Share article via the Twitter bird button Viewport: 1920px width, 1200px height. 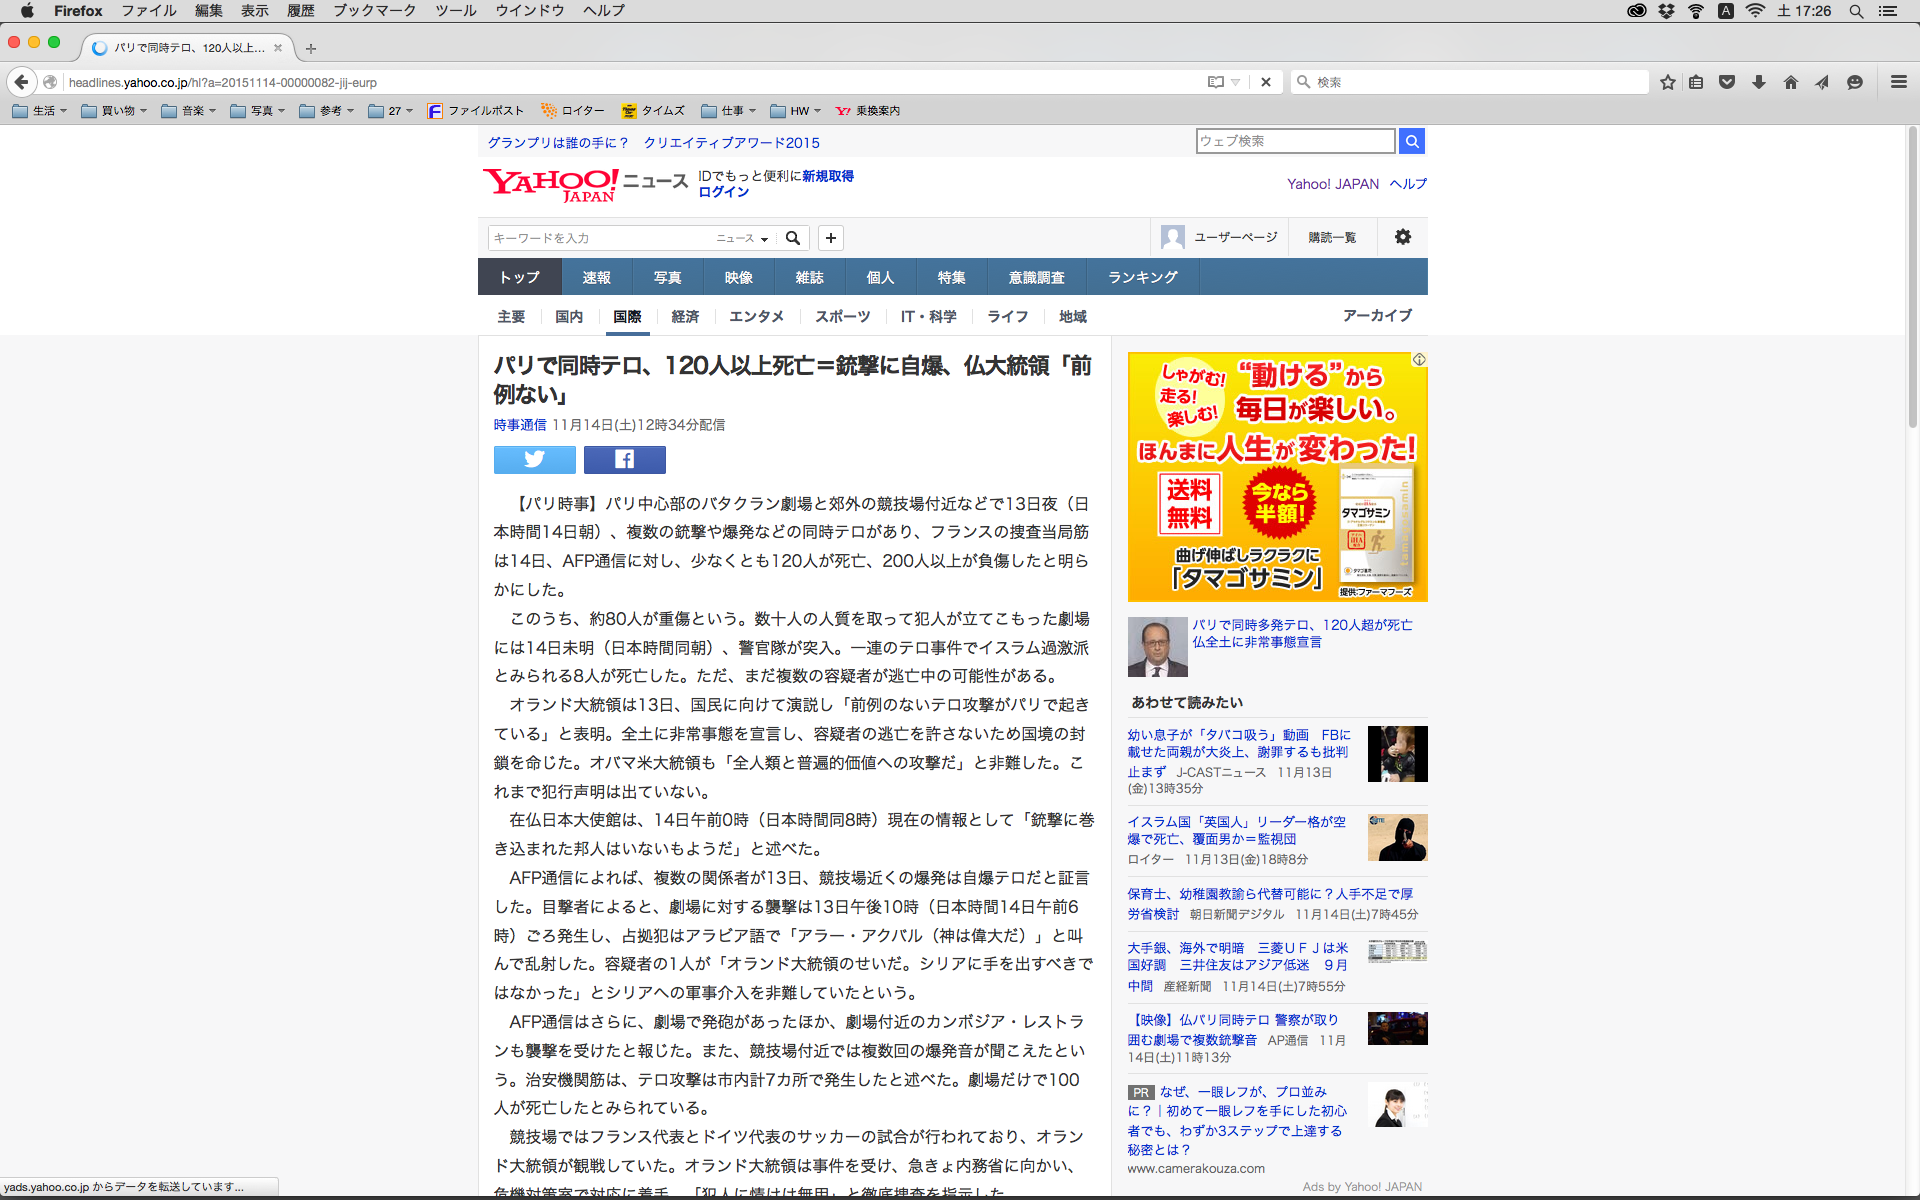point(534,459)
